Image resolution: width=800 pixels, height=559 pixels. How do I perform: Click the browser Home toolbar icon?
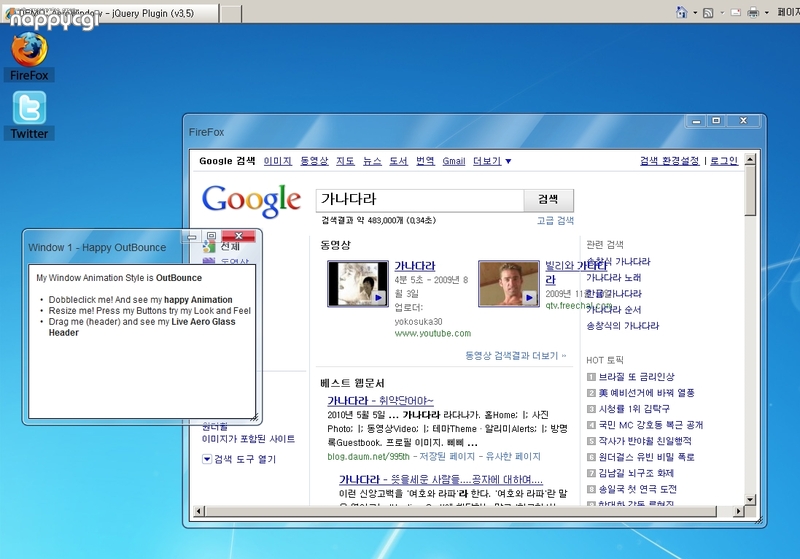[682, 12]
